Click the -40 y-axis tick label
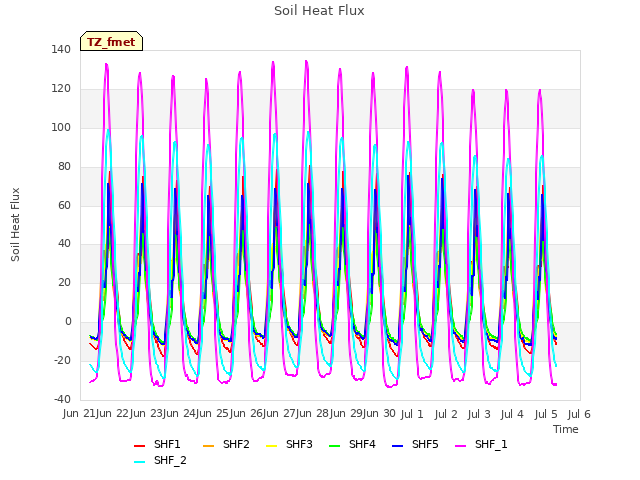640x480 pixels. click(63, 399)
